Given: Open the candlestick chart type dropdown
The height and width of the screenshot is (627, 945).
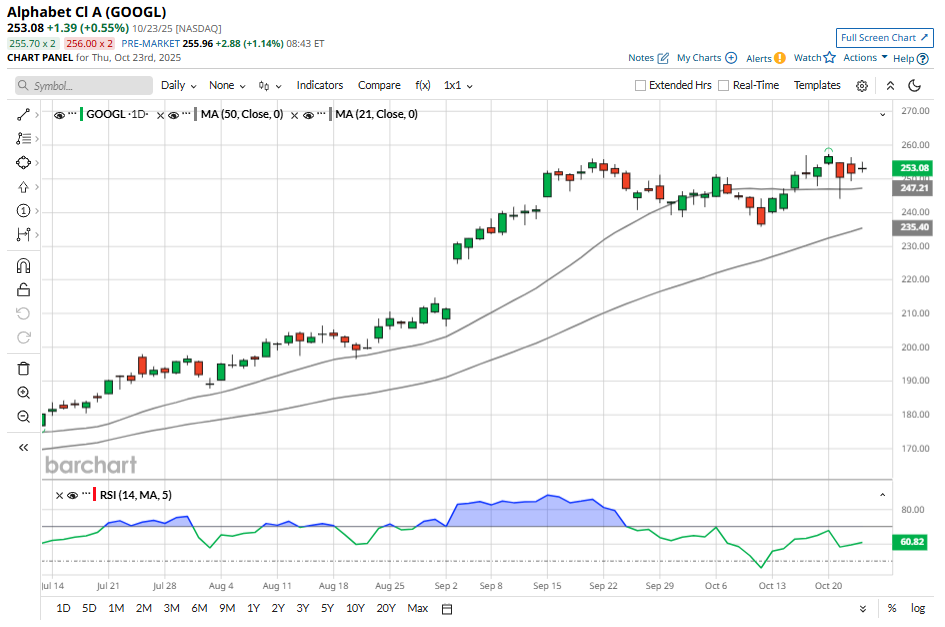Looking at the screenshot, I should (269, 86).
